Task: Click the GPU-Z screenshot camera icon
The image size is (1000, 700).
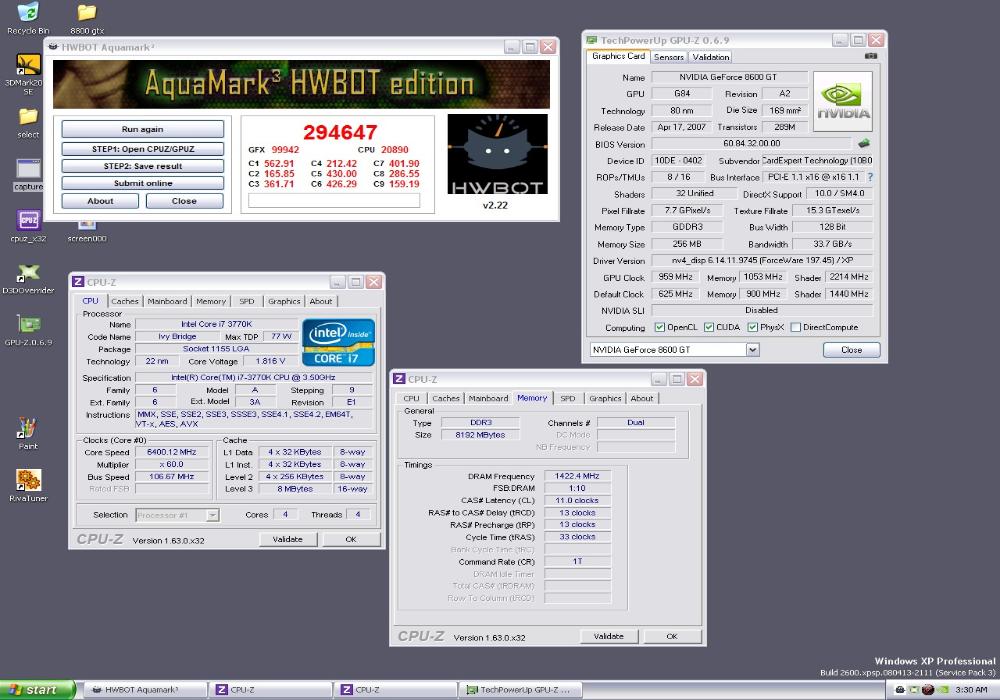Action: point(871,56)
